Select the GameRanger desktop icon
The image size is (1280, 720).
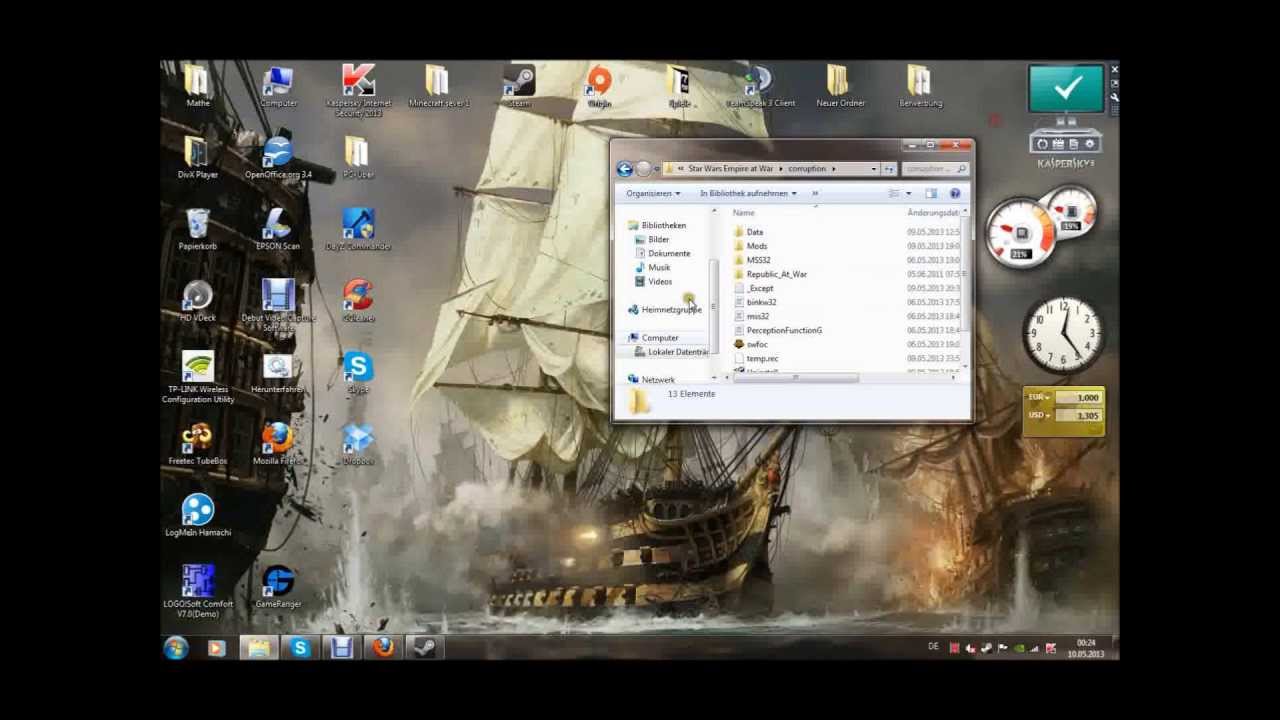click(x=278, y=588)
